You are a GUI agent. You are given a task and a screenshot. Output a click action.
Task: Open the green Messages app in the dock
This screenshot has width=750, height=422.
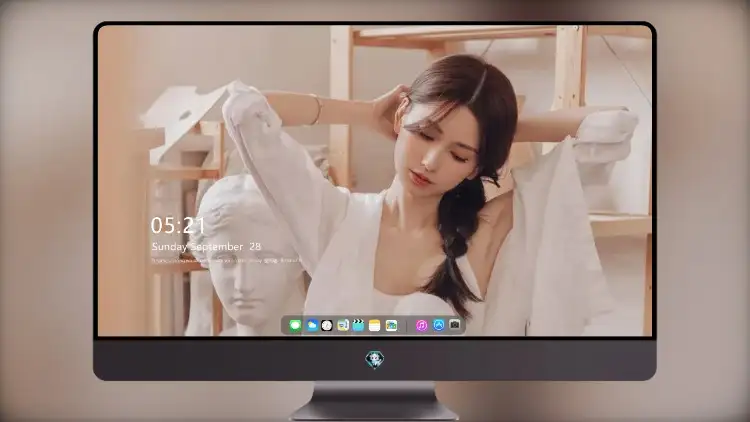click(295, 325)
